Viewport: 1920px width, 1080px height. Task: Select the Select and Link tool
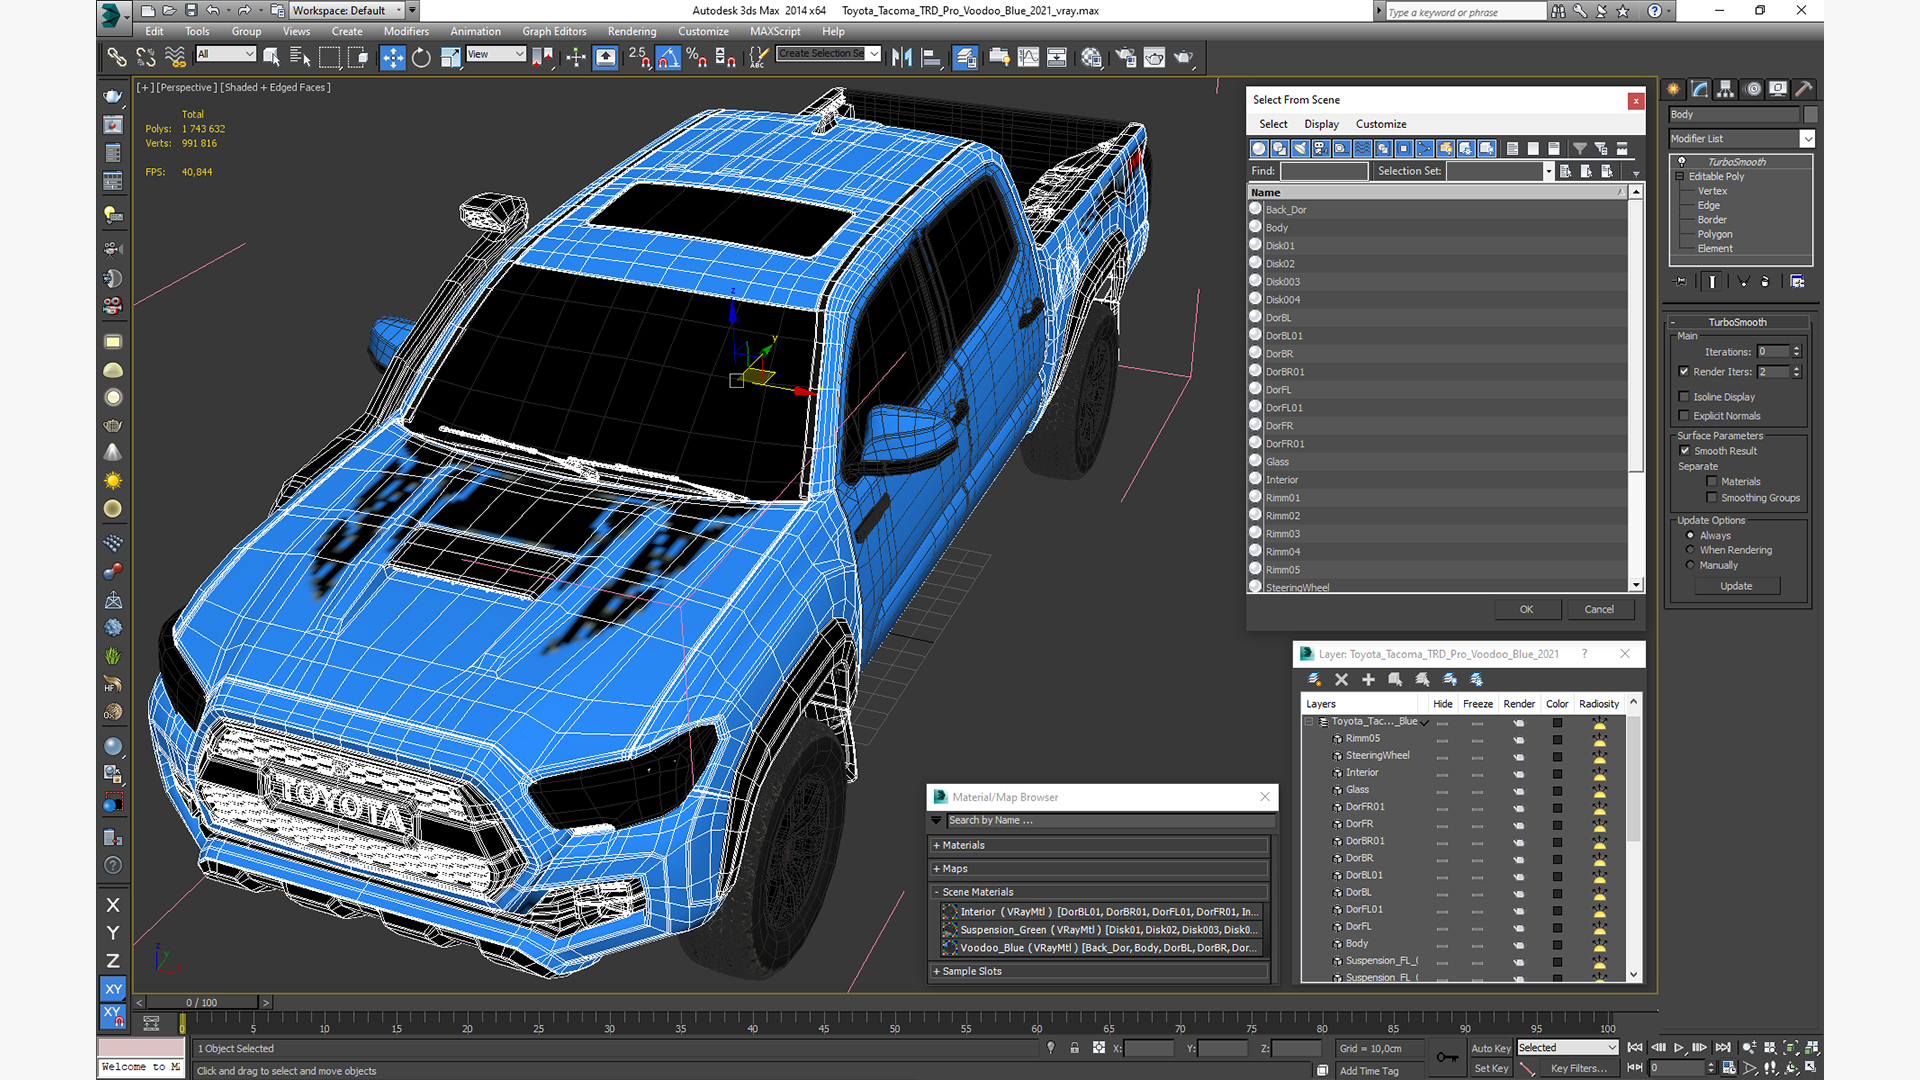(117, 57)
